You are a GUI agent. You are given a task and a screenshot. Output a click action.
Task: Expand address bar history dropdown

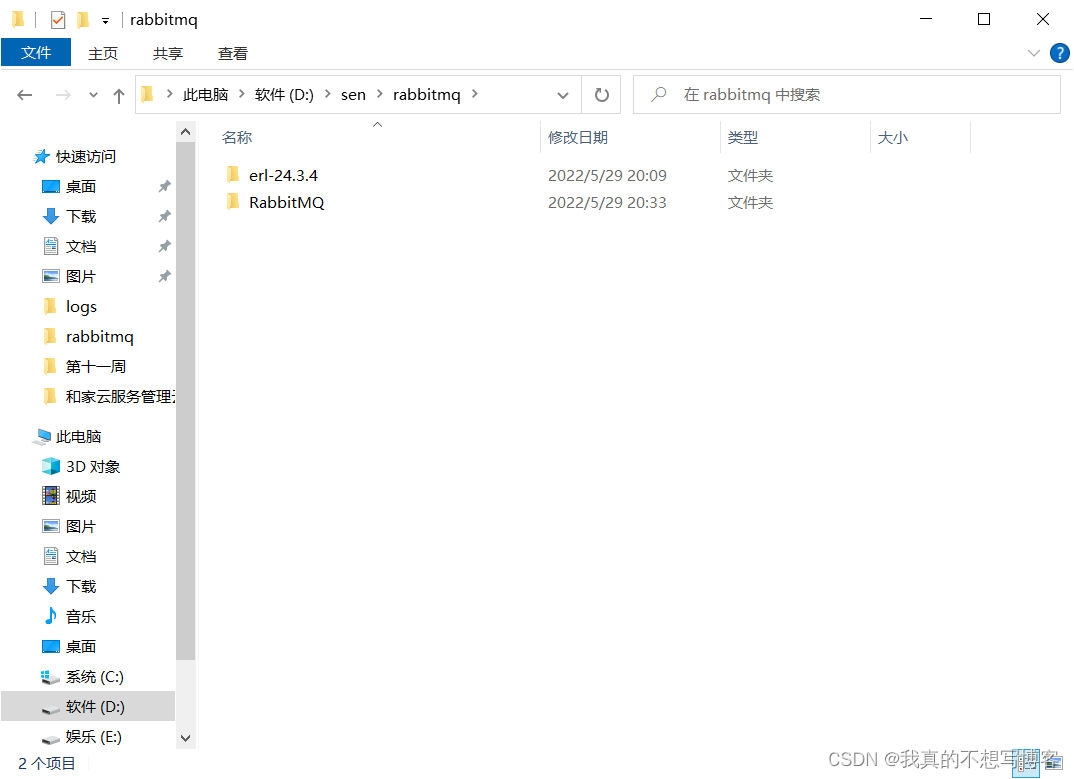pyautogui.click(x=563, y=95)
